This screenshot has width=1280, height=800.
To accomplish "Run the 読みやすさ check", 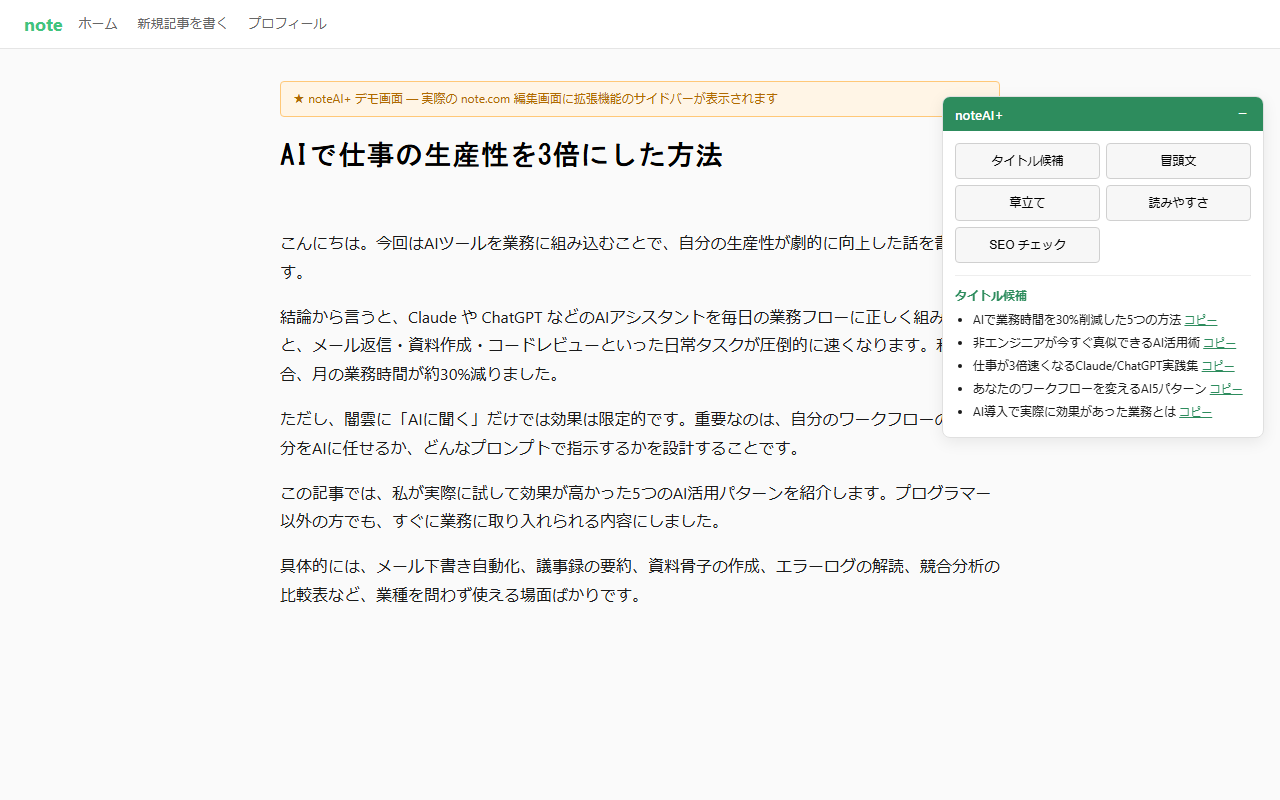I will [1178, 203].
